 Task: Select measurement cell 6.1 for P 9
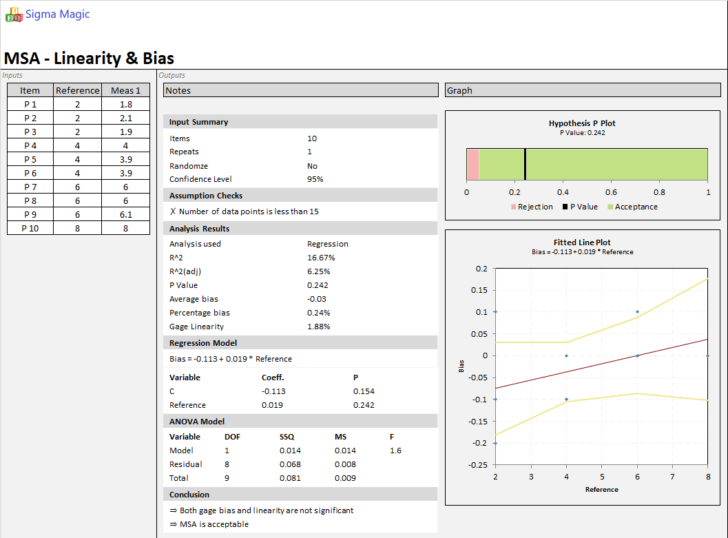point(125,214)
